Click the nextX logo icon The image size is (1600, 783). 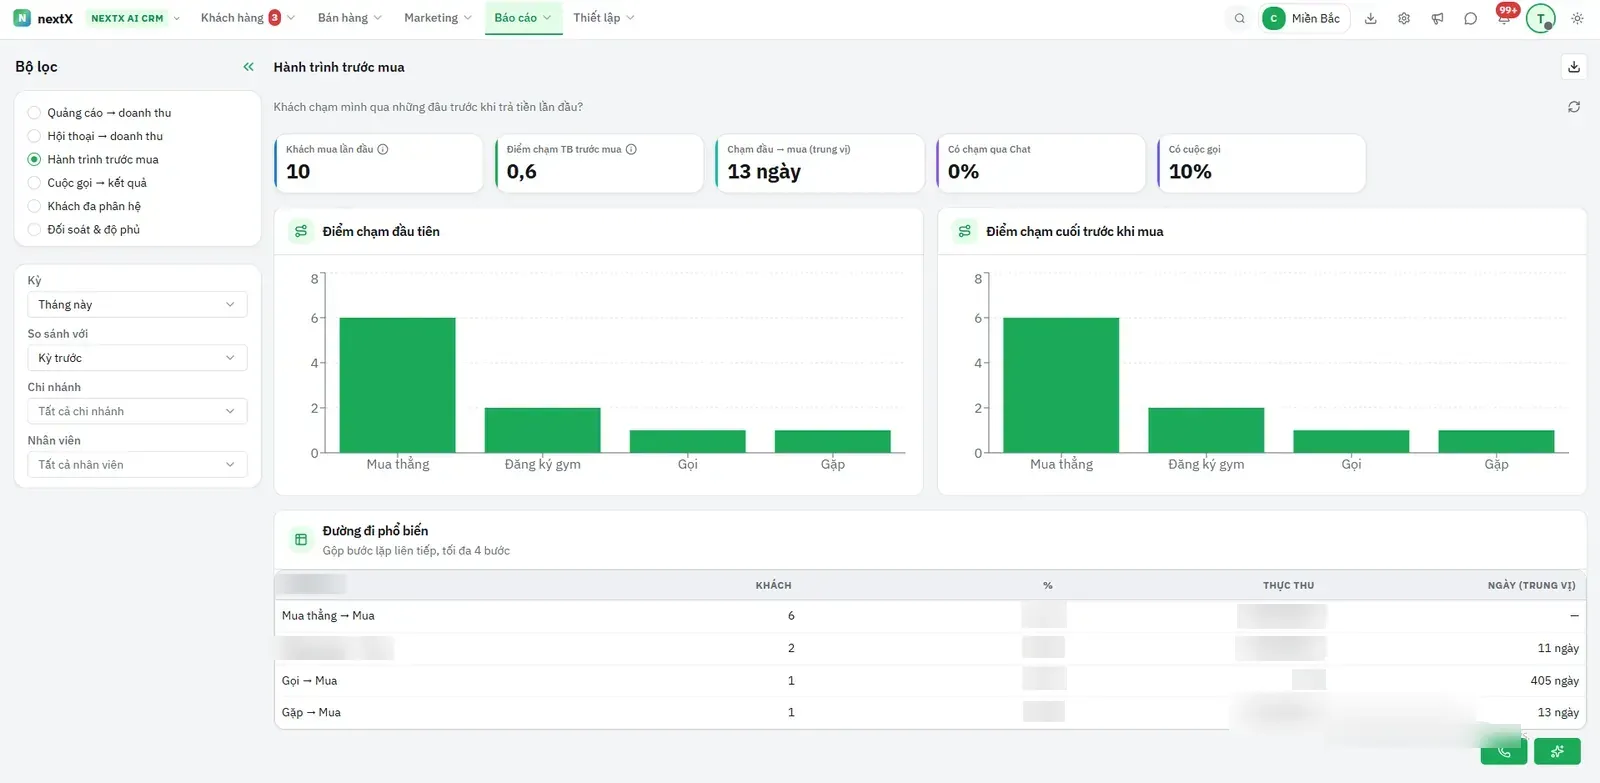pyautogui.click(x=22, y=18)
